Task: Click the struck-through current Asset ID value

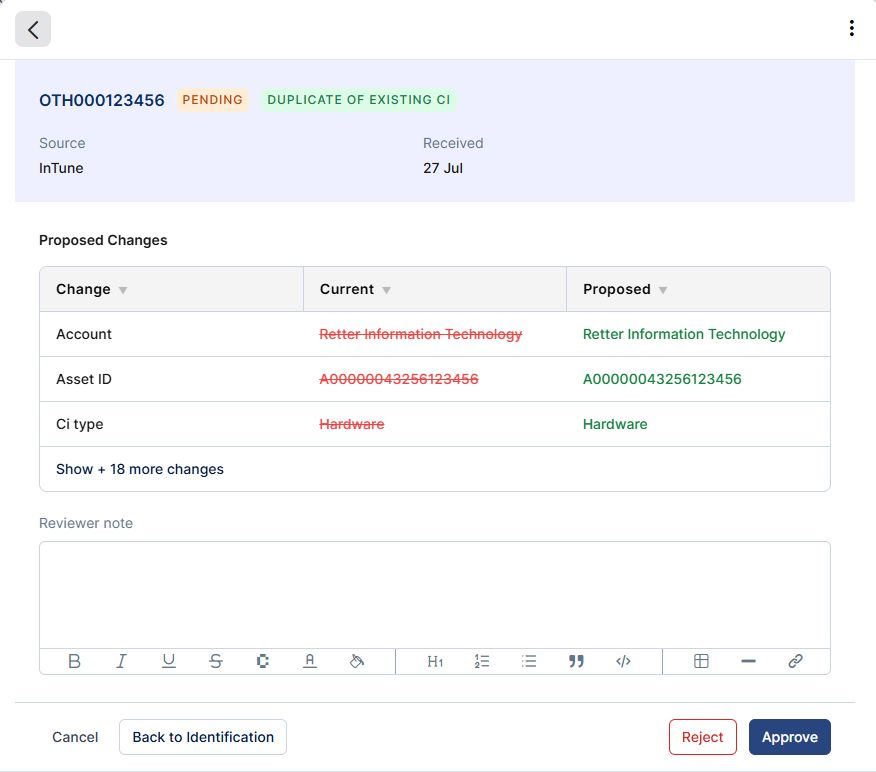Action: point(398,379)
